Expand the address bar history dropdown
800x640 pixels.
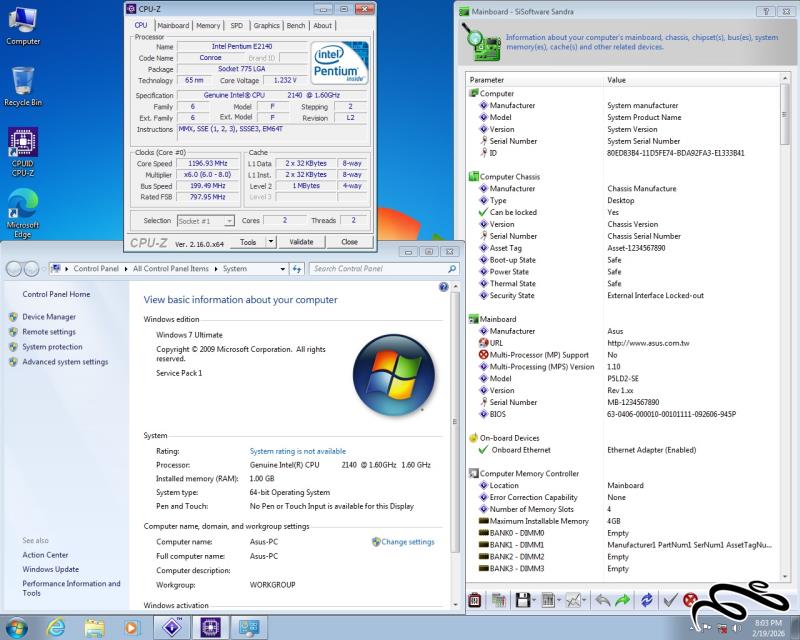pyautogui.click(x=283, y=269)
